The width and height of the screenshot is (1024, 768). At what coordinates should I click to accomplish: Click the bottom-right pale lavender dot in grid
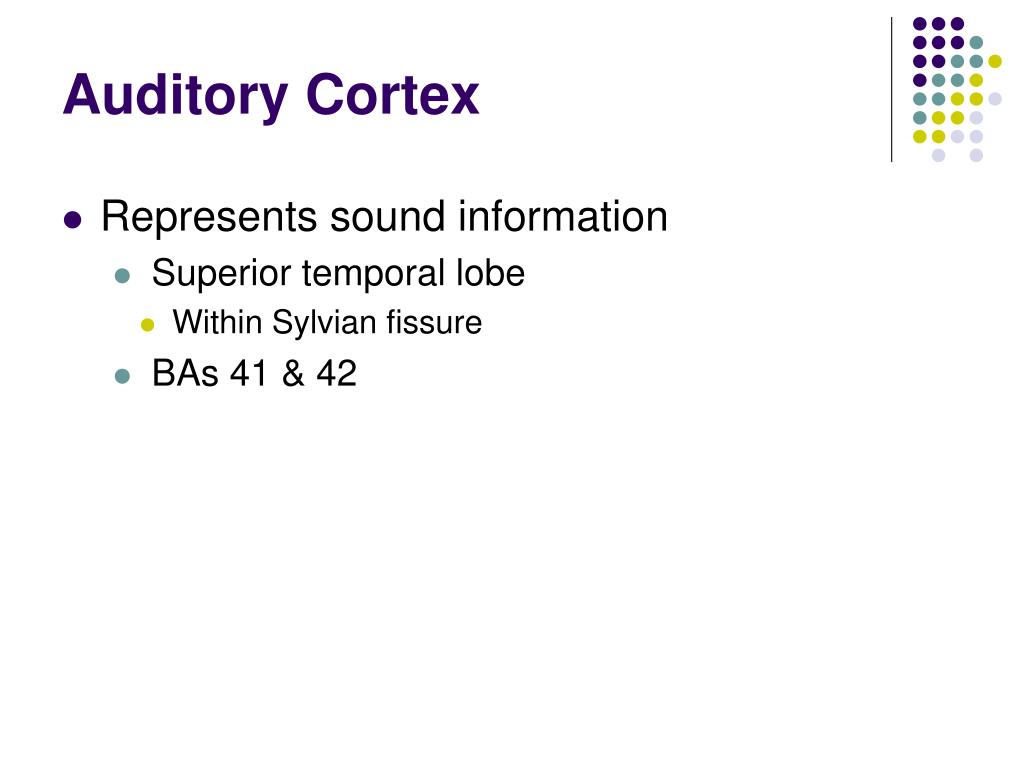(976, 155)
